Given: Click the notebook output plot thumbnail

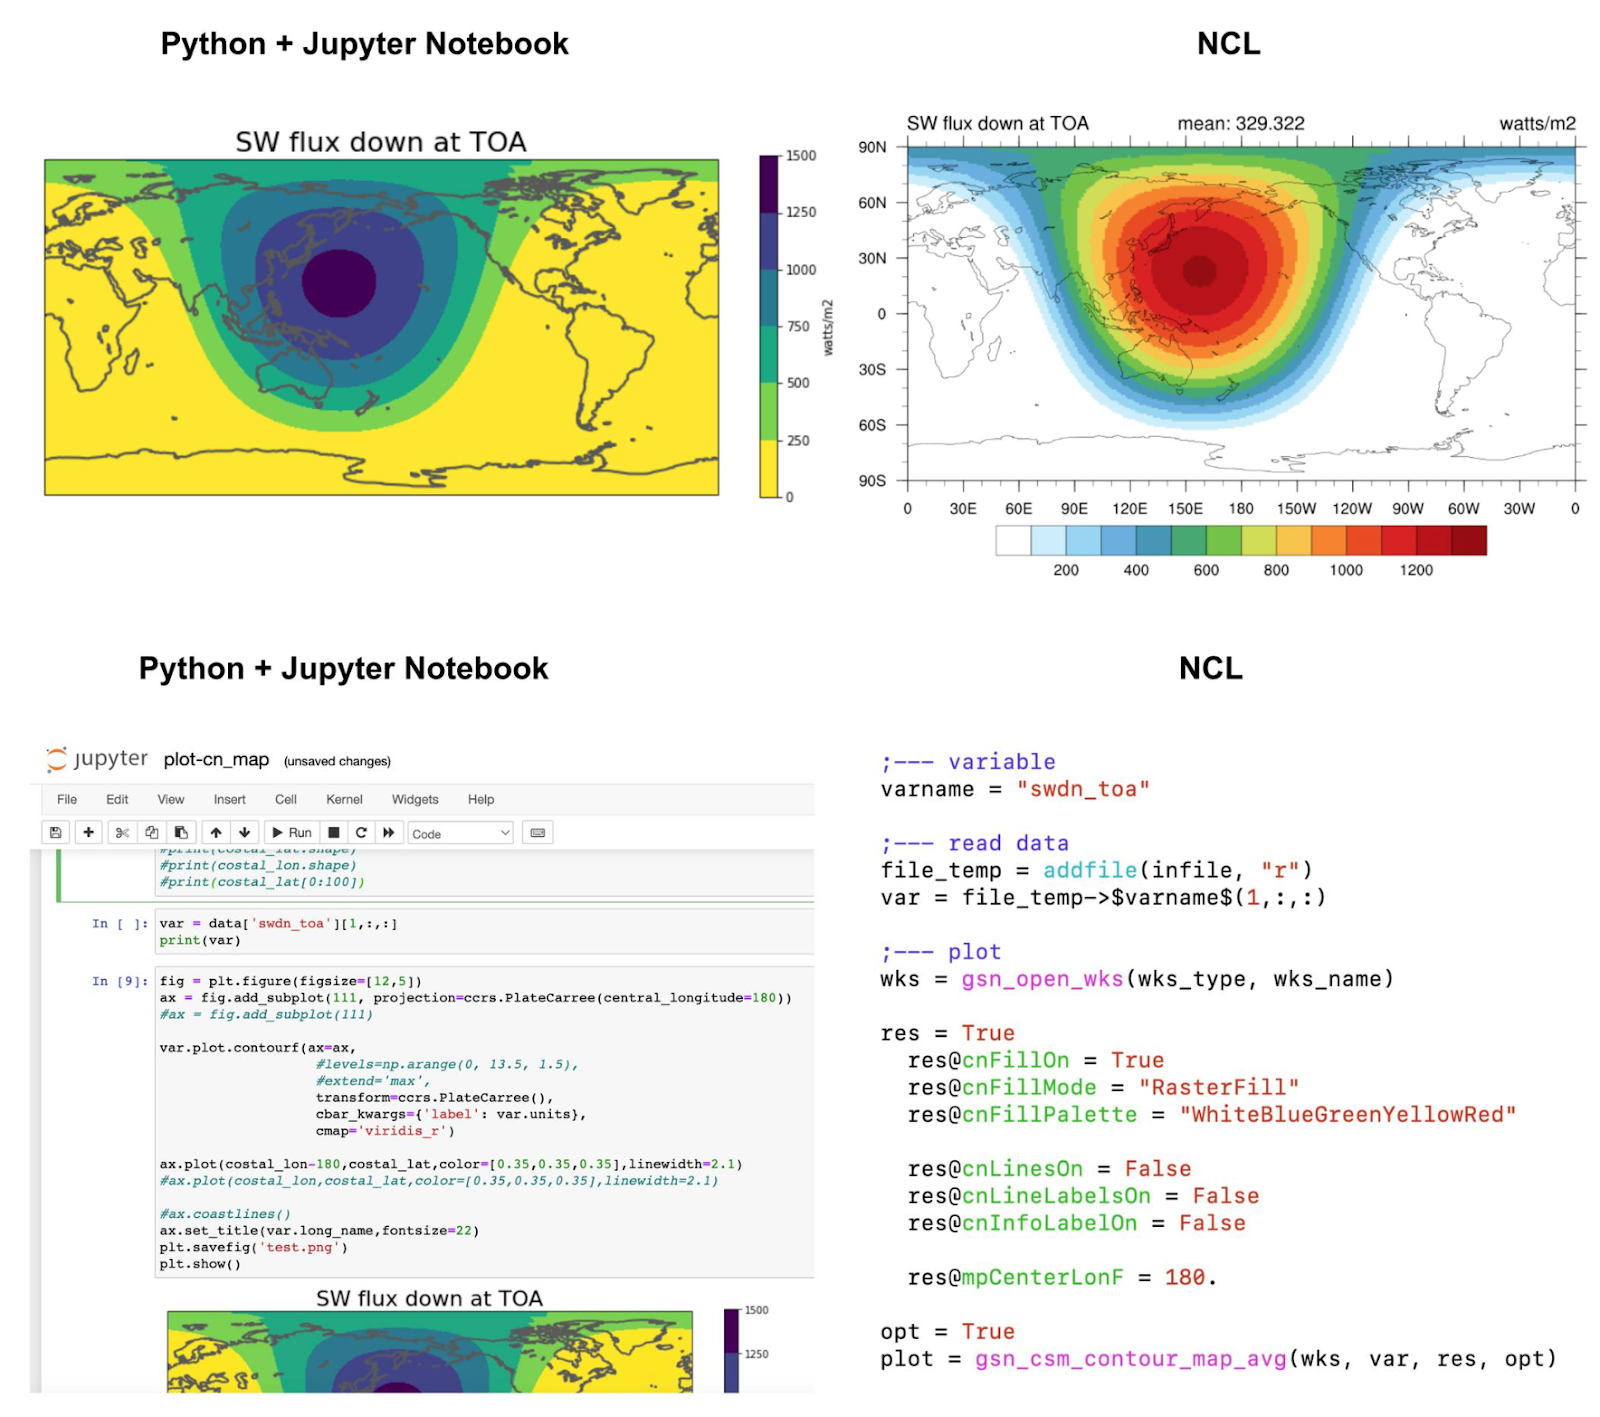Looking at the screenshot, I should point(430,1351).
